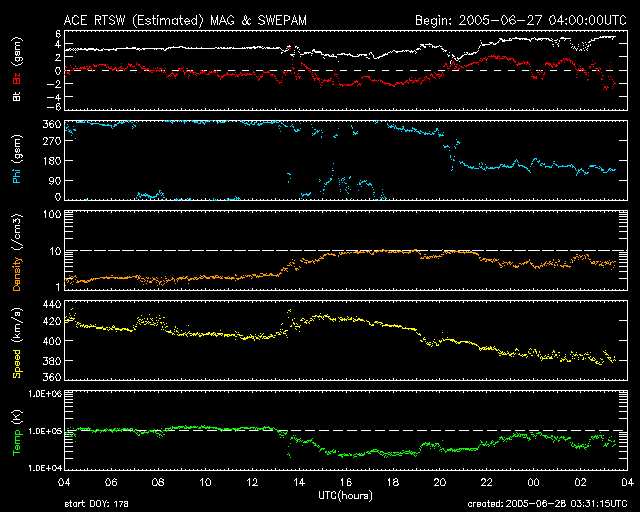640x512 pixels.
Task: Click the 20 hour label on time axis
Action: pos(440,483)
